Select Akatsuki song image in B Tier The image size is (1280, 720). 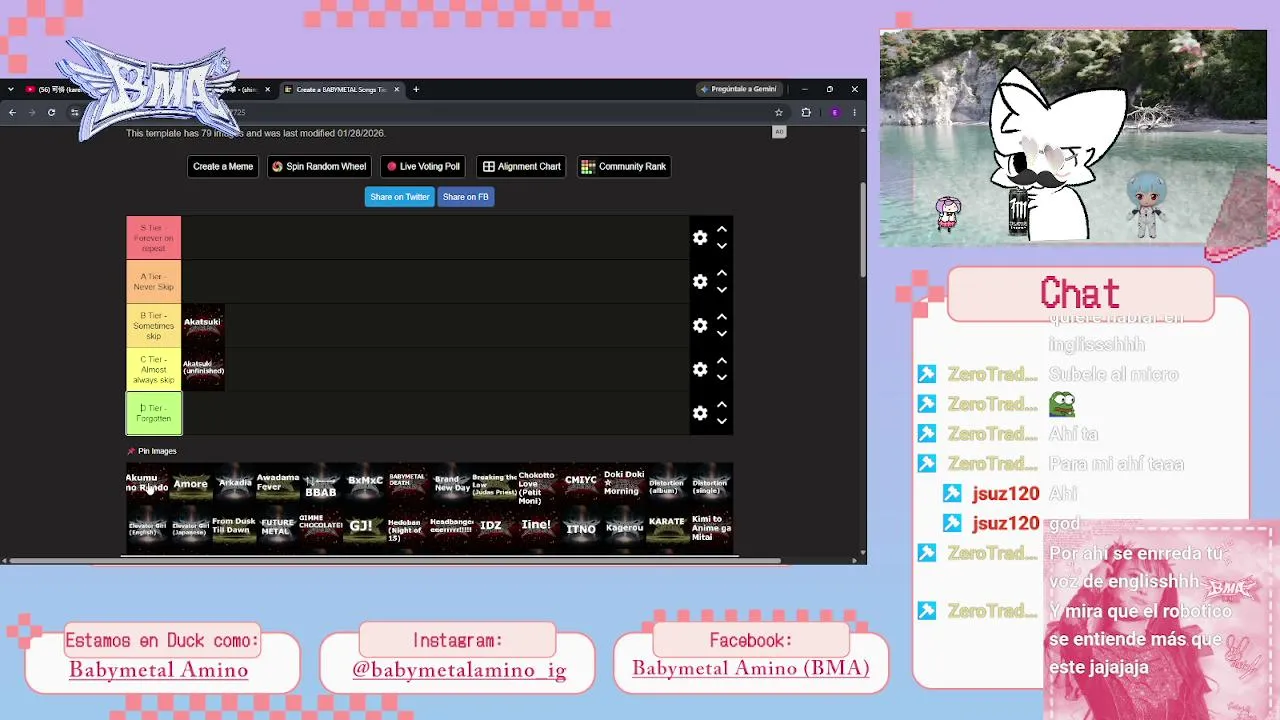coord(203,326)
